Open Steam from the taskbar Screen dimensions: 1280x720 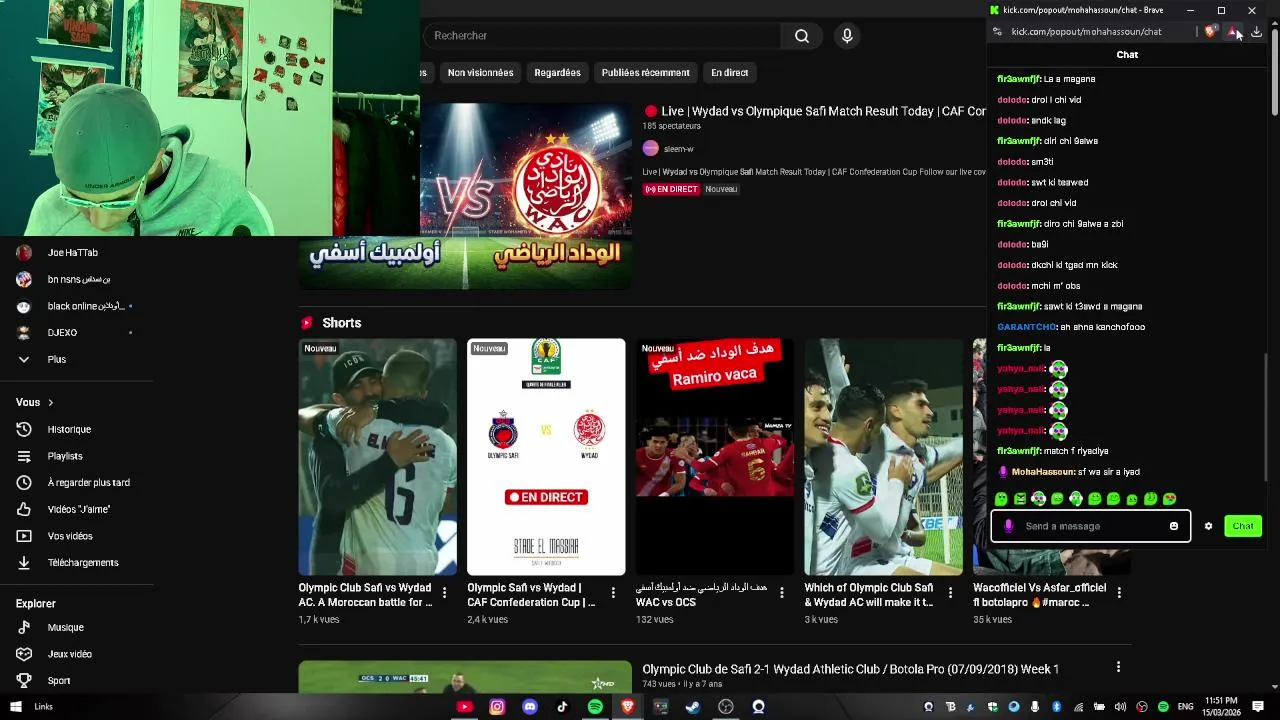(693, 707)
